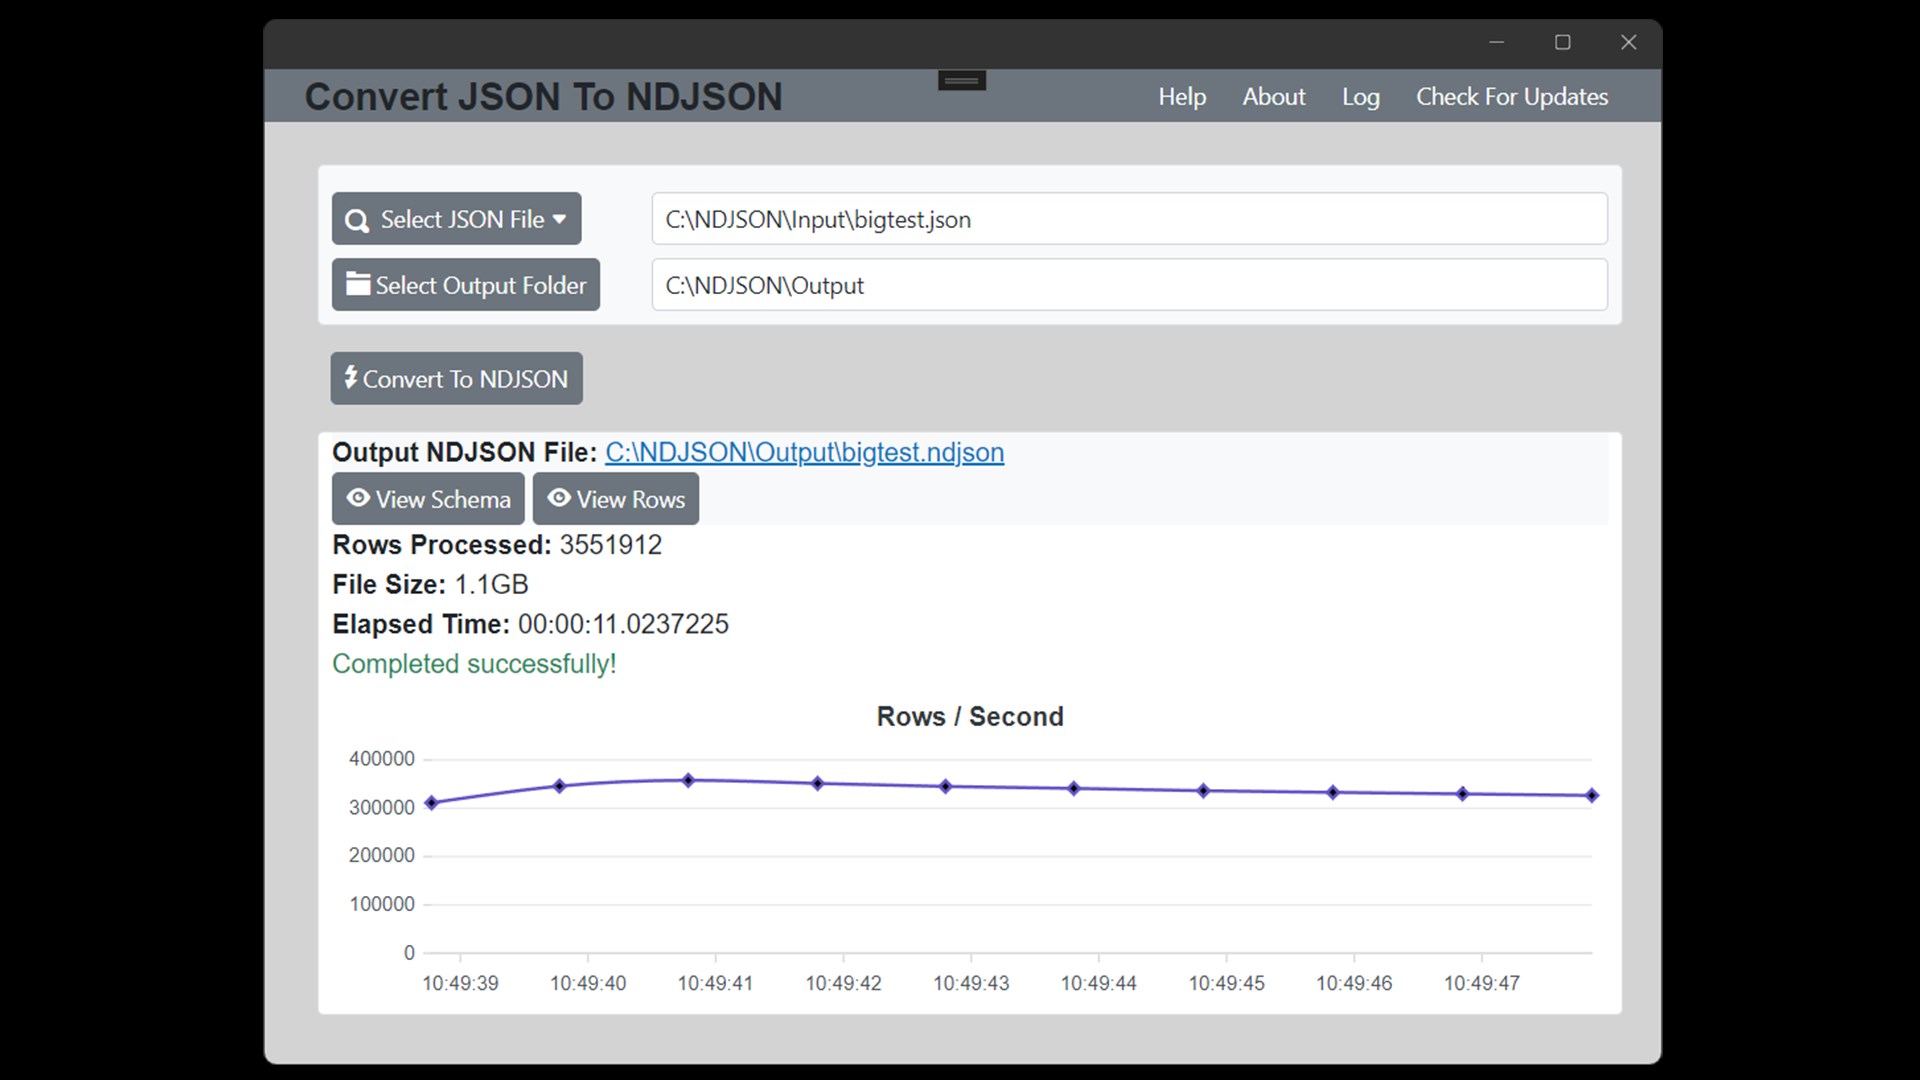Viewport: 1920px width, 1080px height.
Task: Click eye icon on View Rows button
Action: coord(559,498)
